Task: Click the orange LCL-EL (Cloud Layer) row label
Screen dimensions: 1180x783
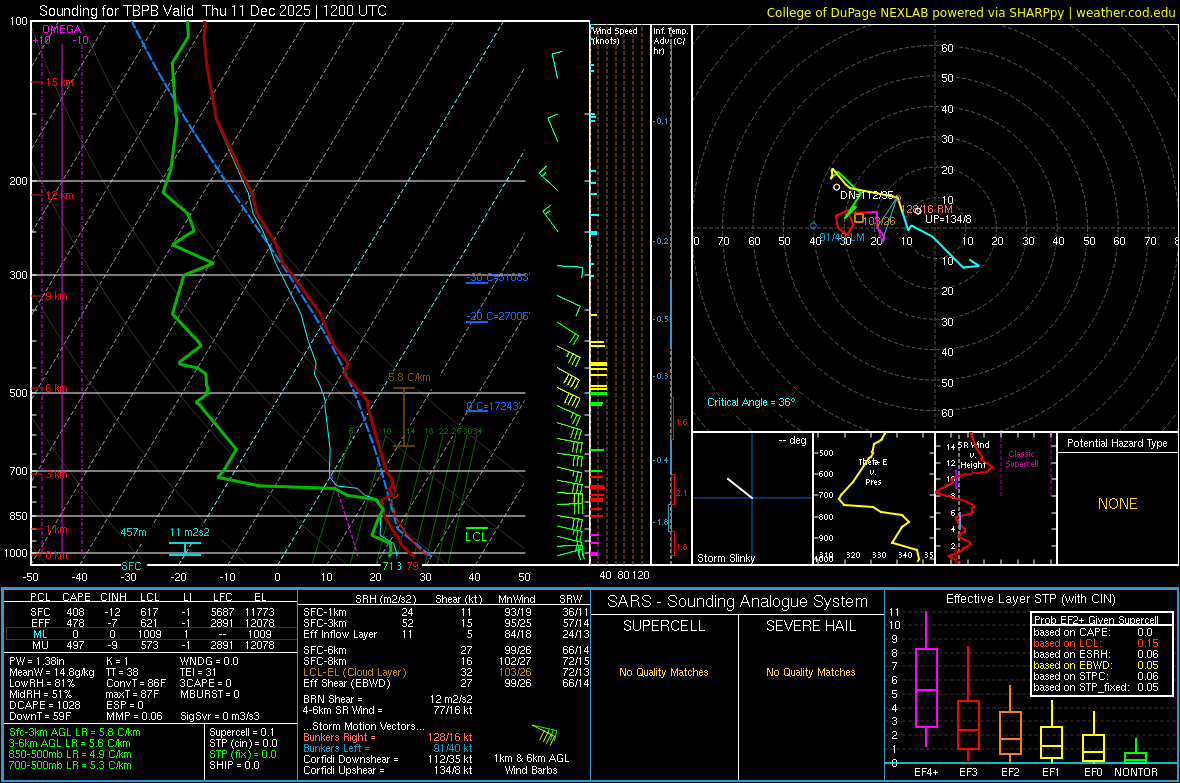Action: tap(354, 672)
